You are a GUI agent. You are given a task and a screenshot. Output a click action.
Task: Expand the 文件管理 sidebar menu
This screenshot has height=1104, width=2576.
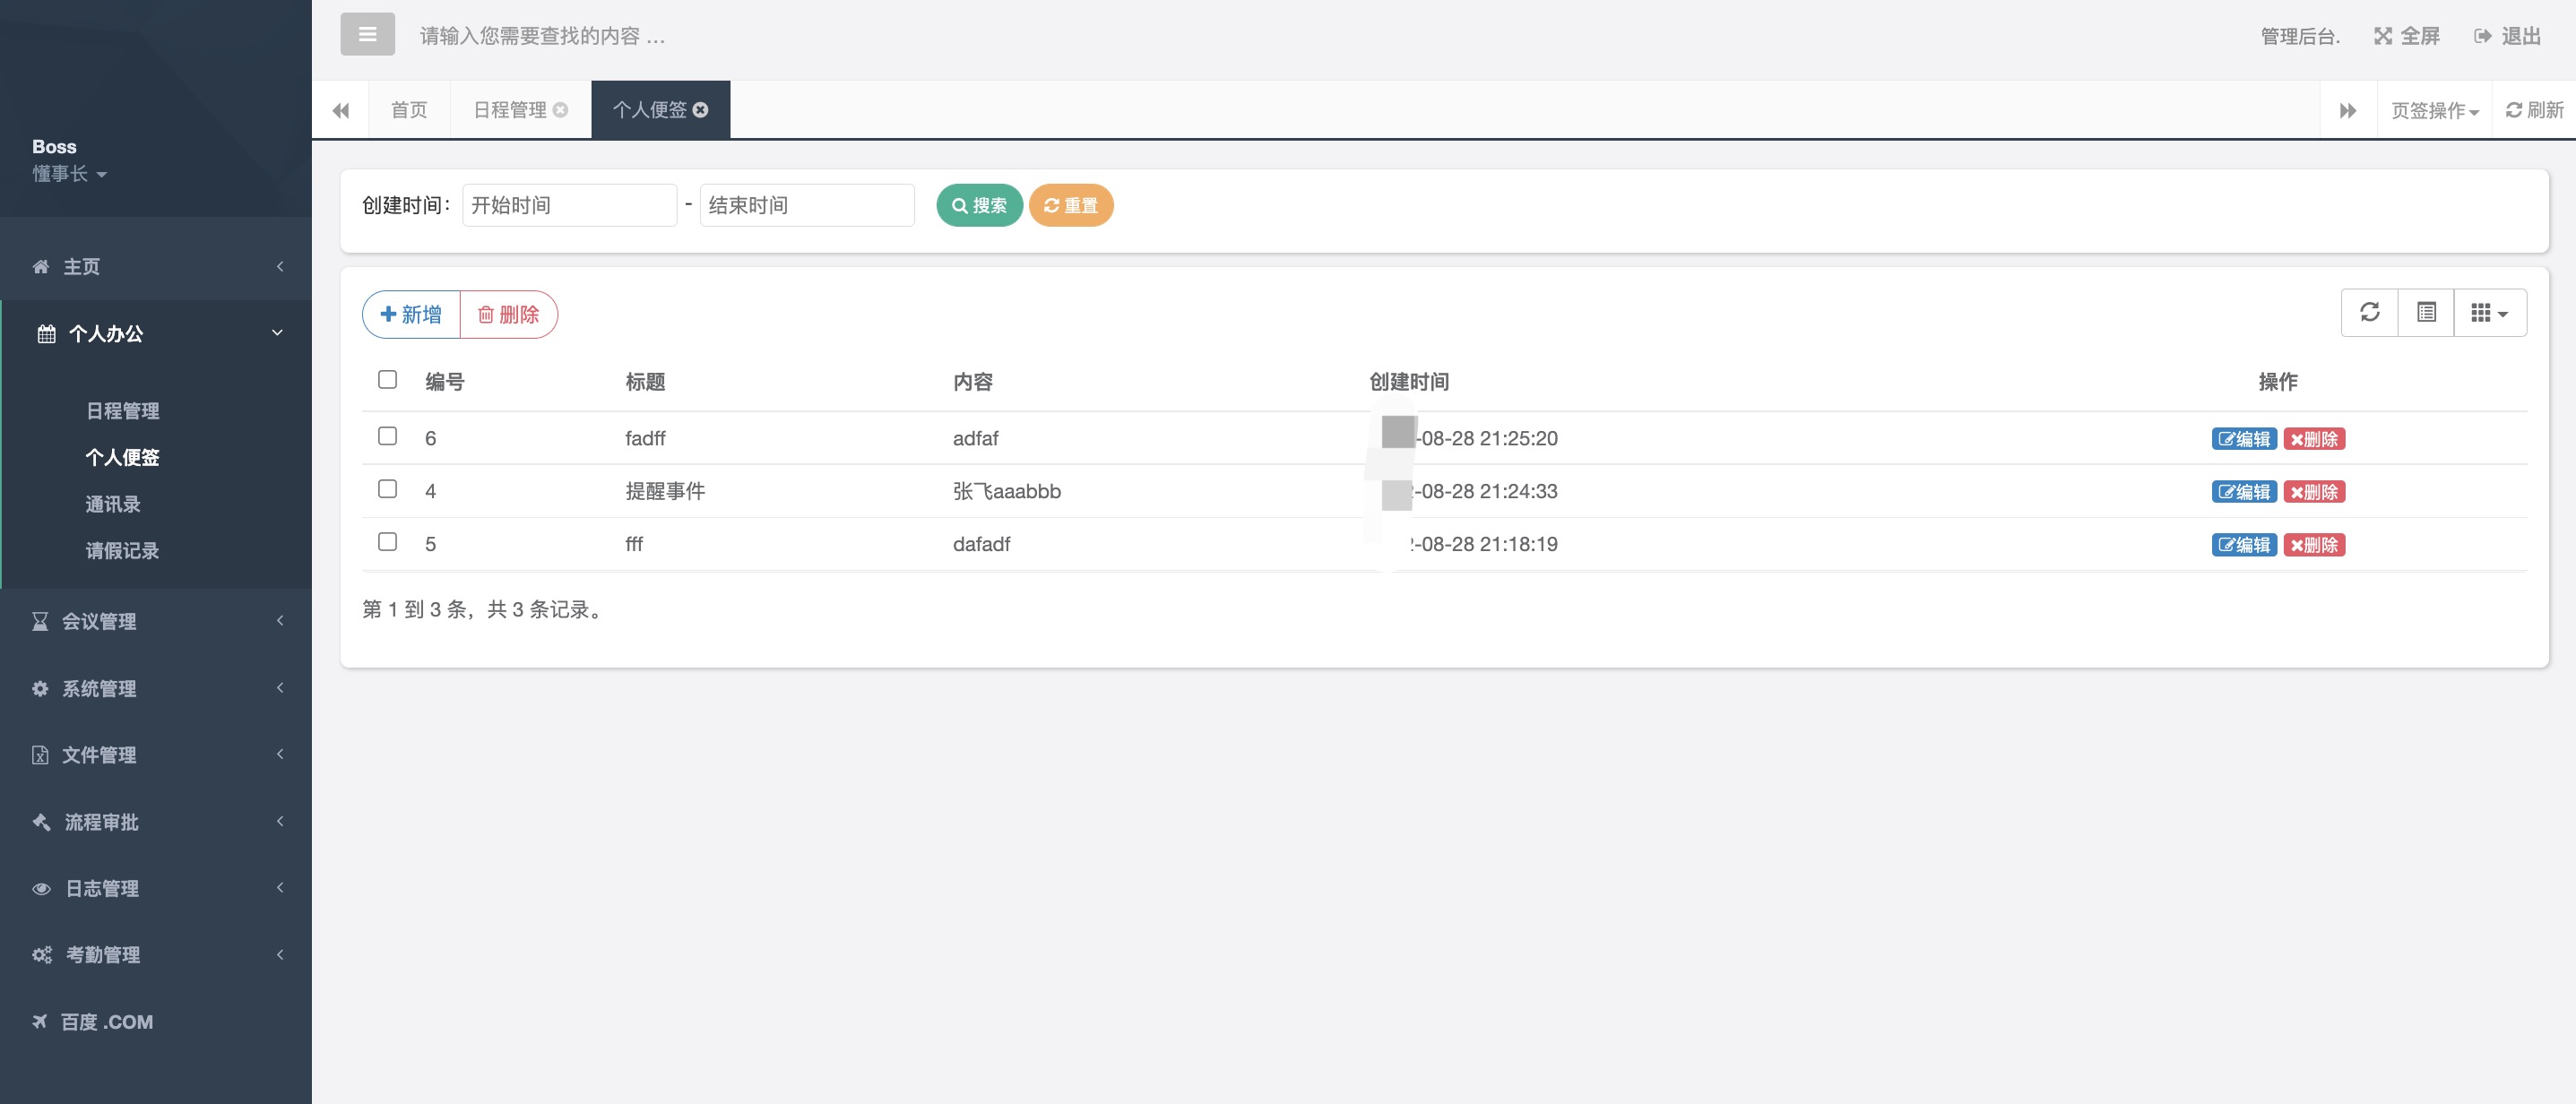(156, 755)
